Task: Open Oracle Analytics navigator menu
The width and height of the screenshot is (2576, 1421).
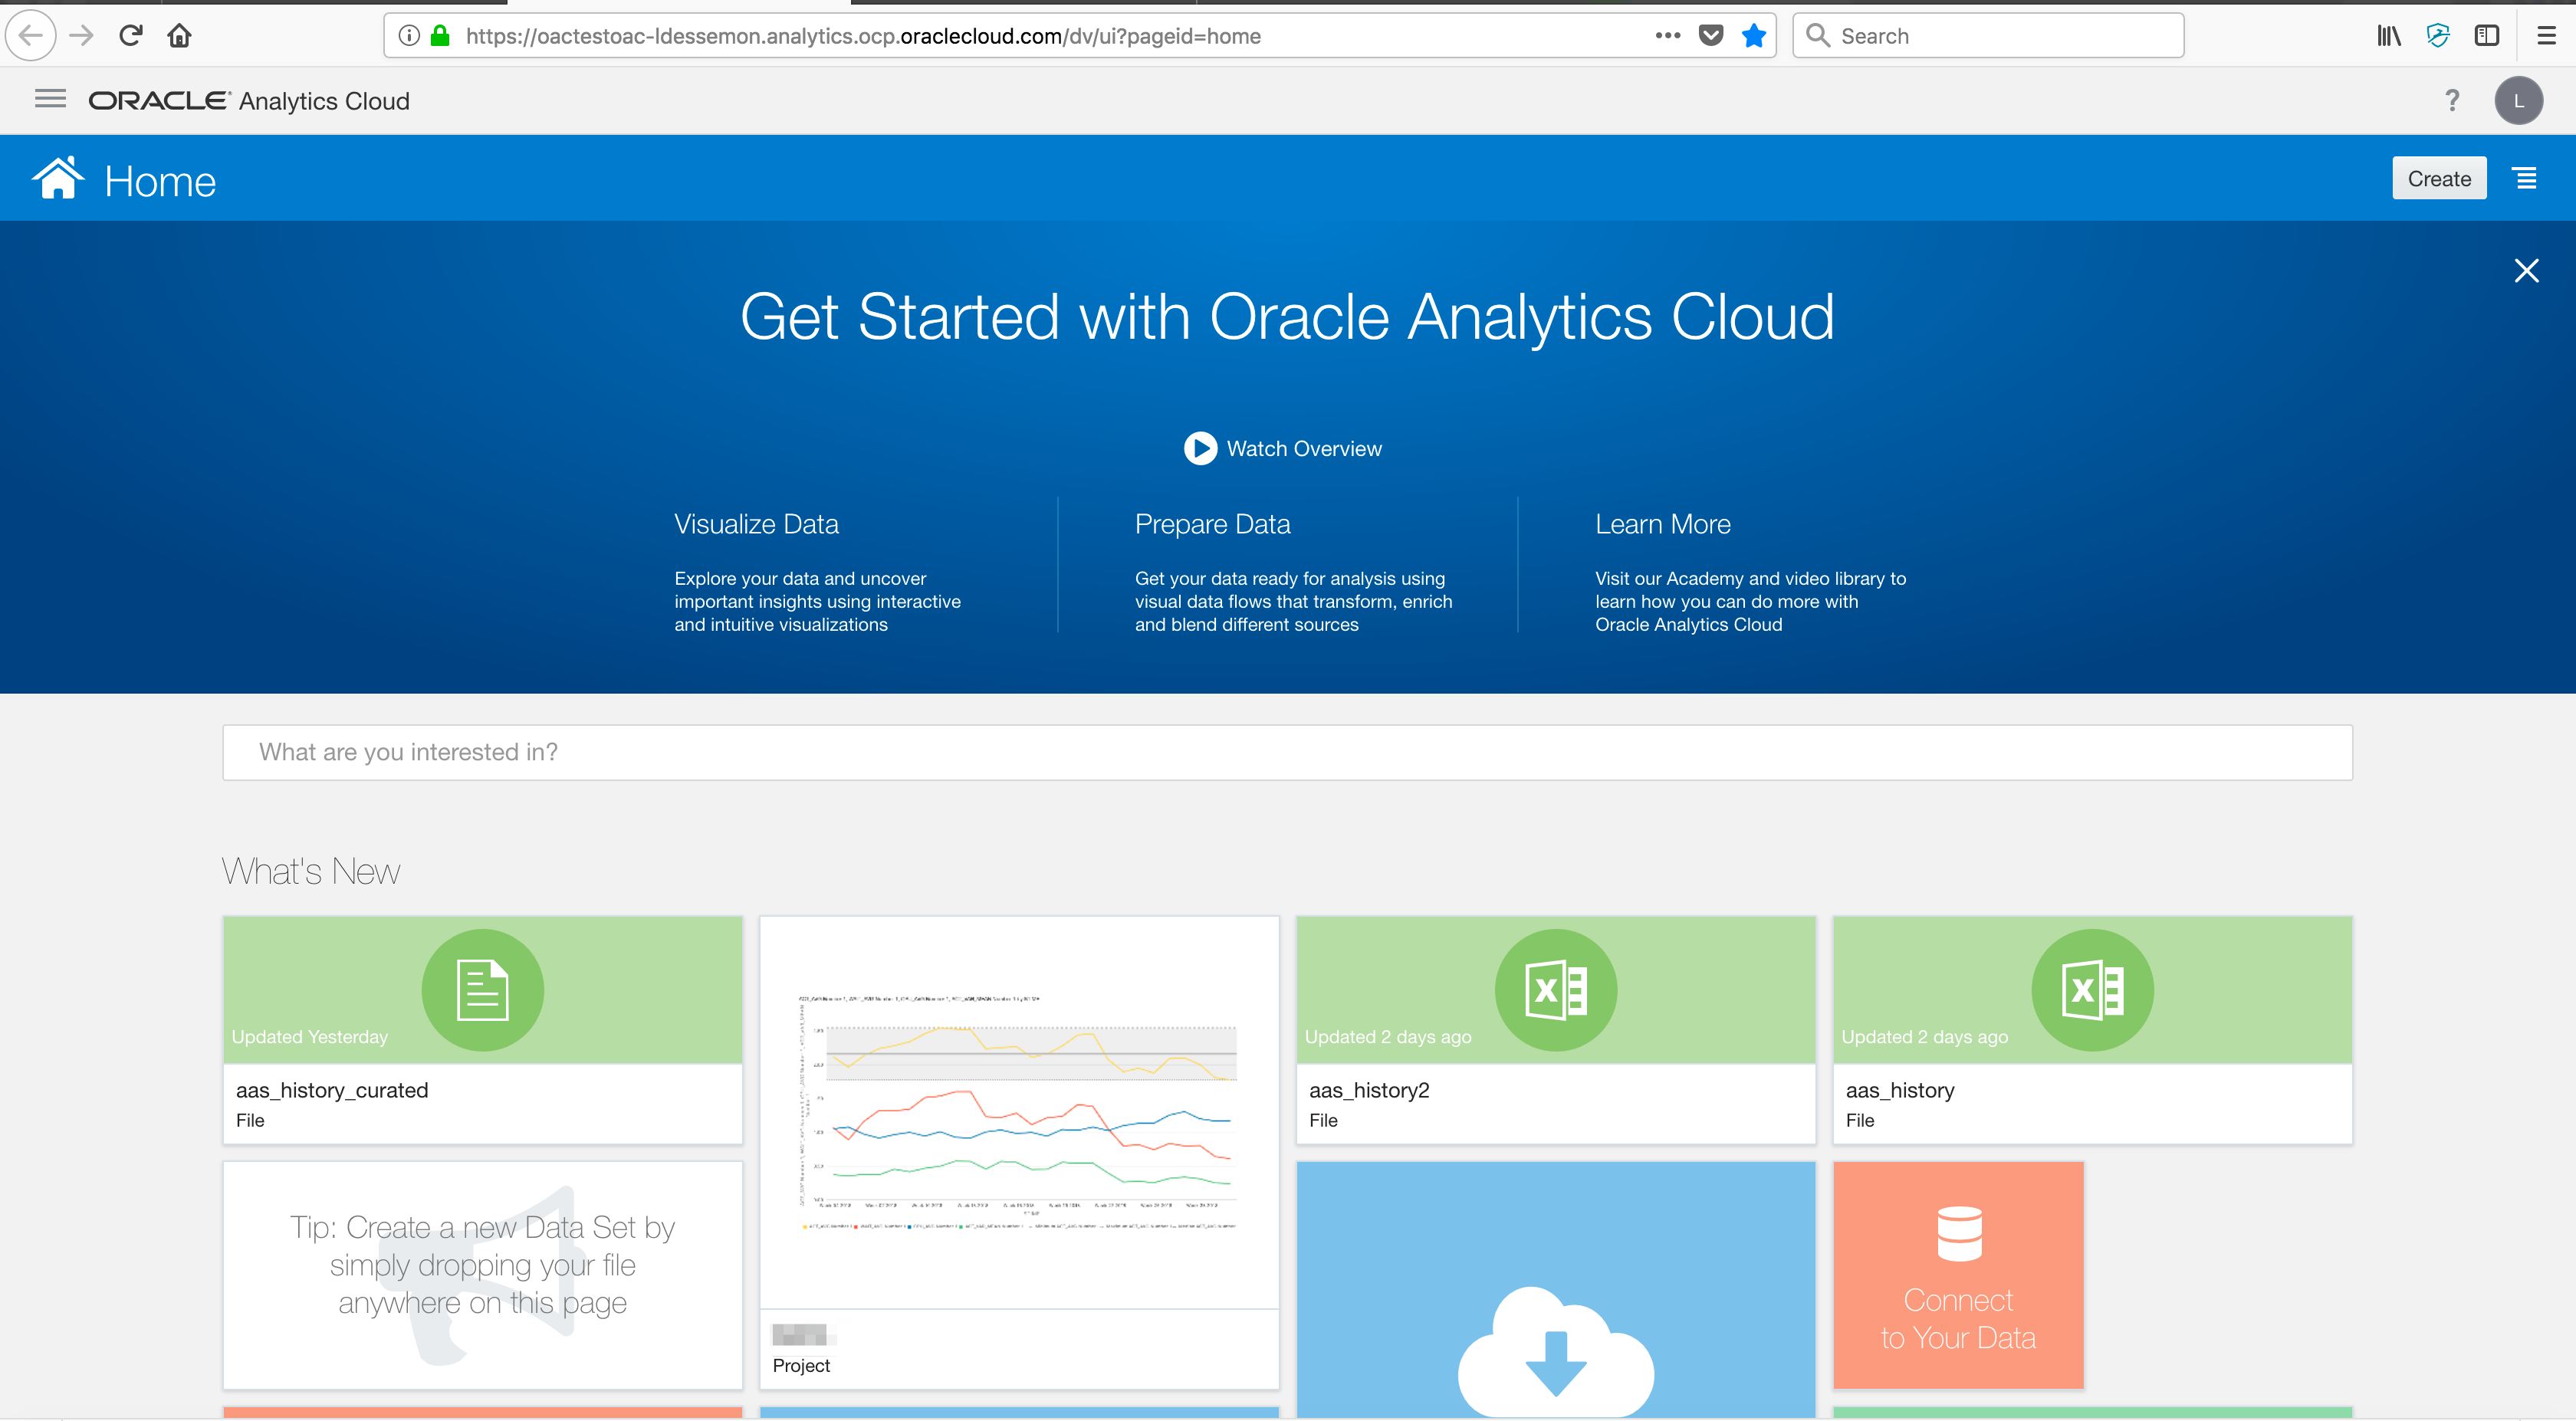Action: click(x=50, y=99)
